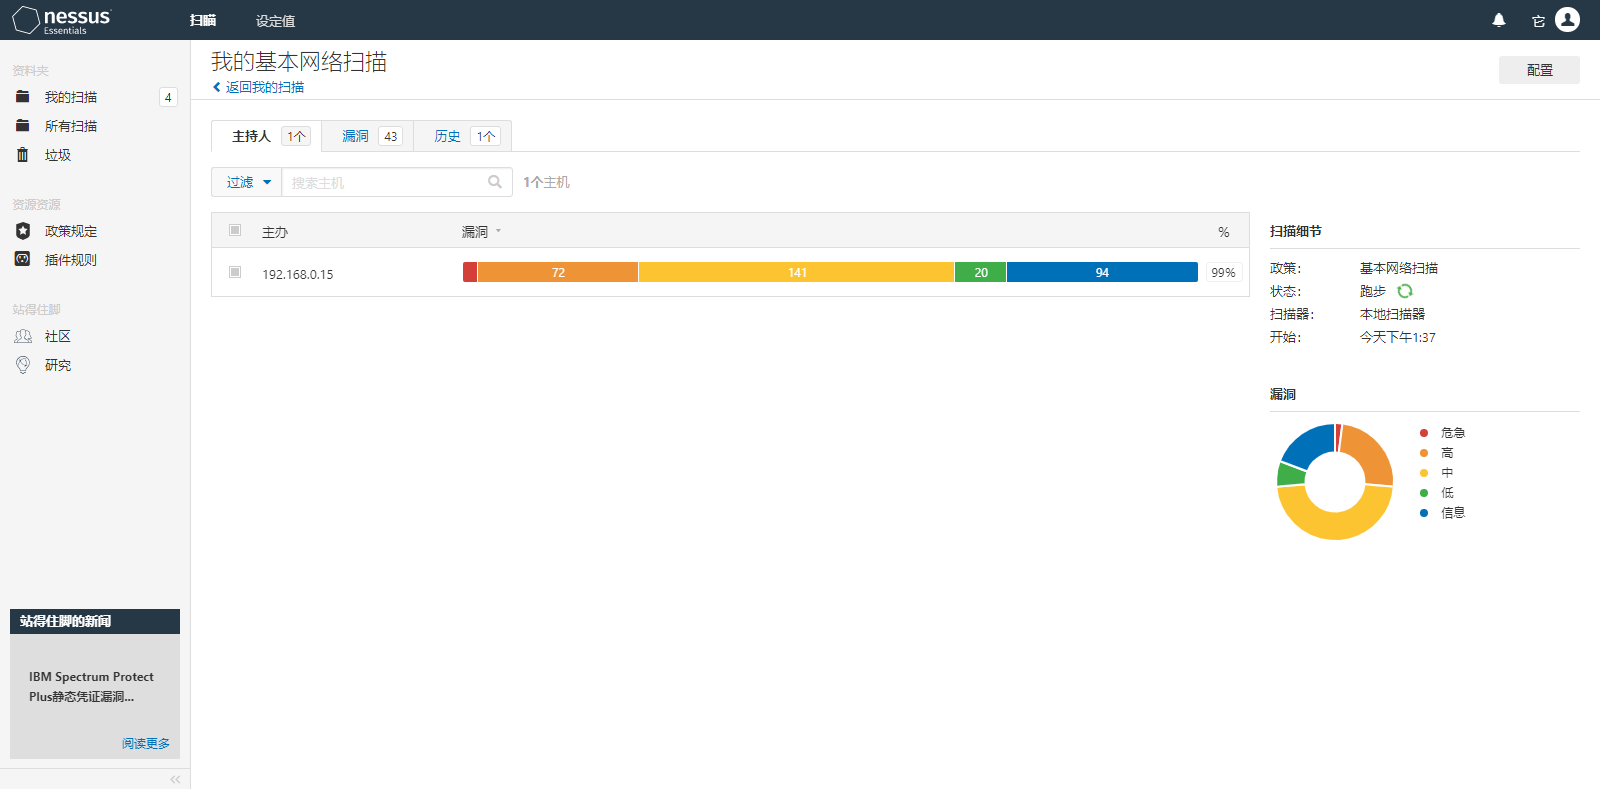Screen dimensions: 1600x789
Task: Open 阅读更多 in the news box
Action: click(x=146, y=743)
